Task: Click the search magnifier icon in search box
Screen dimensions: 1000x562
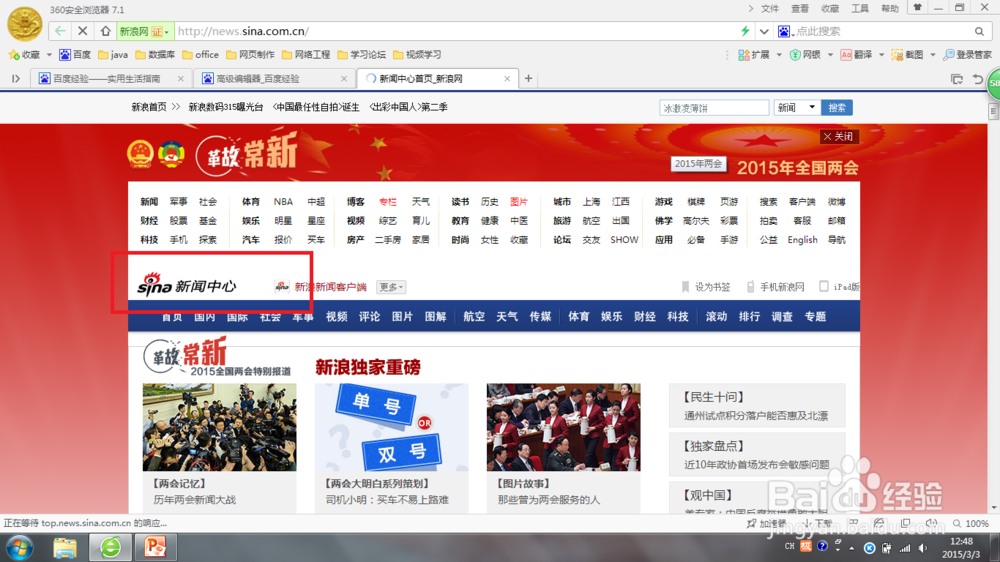Action: pyautogui.click(x=979, y=31)
